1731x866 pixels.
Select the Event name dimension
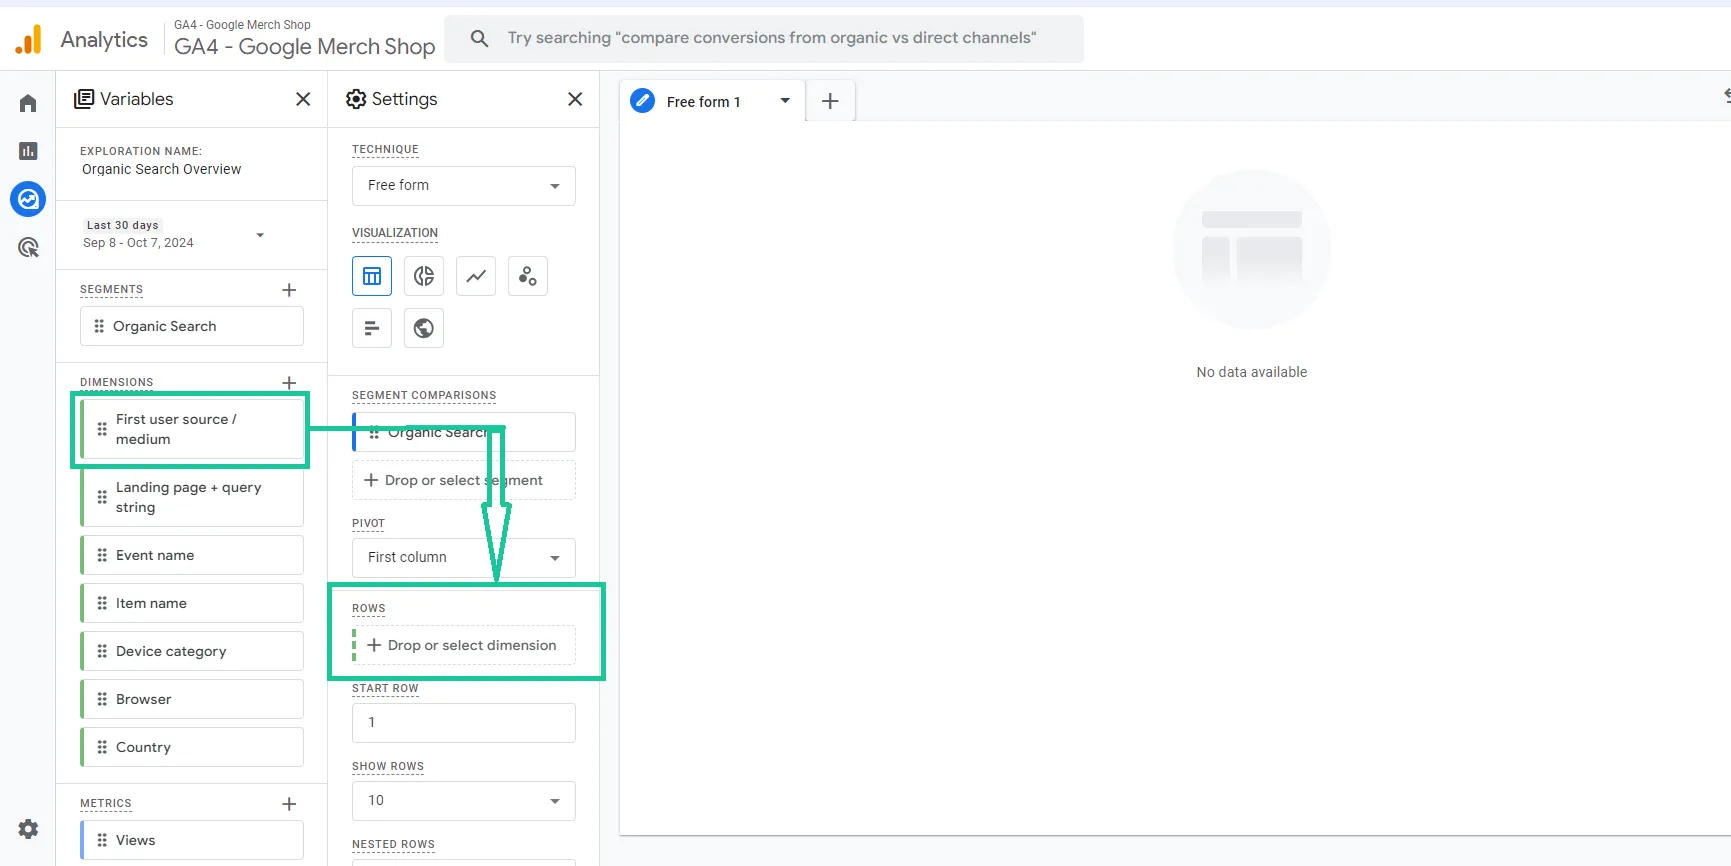[x=192, y=555]
